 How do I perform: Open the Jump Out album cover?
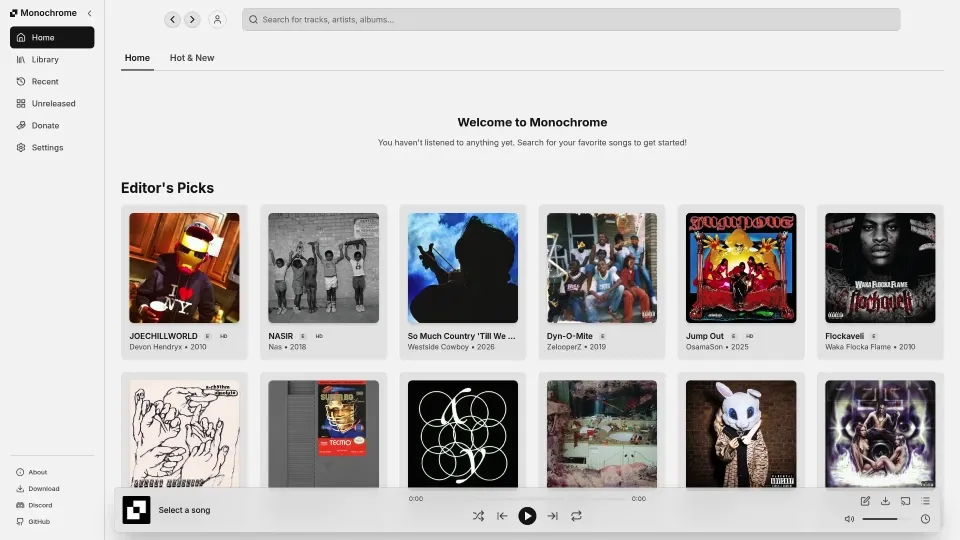741,268
